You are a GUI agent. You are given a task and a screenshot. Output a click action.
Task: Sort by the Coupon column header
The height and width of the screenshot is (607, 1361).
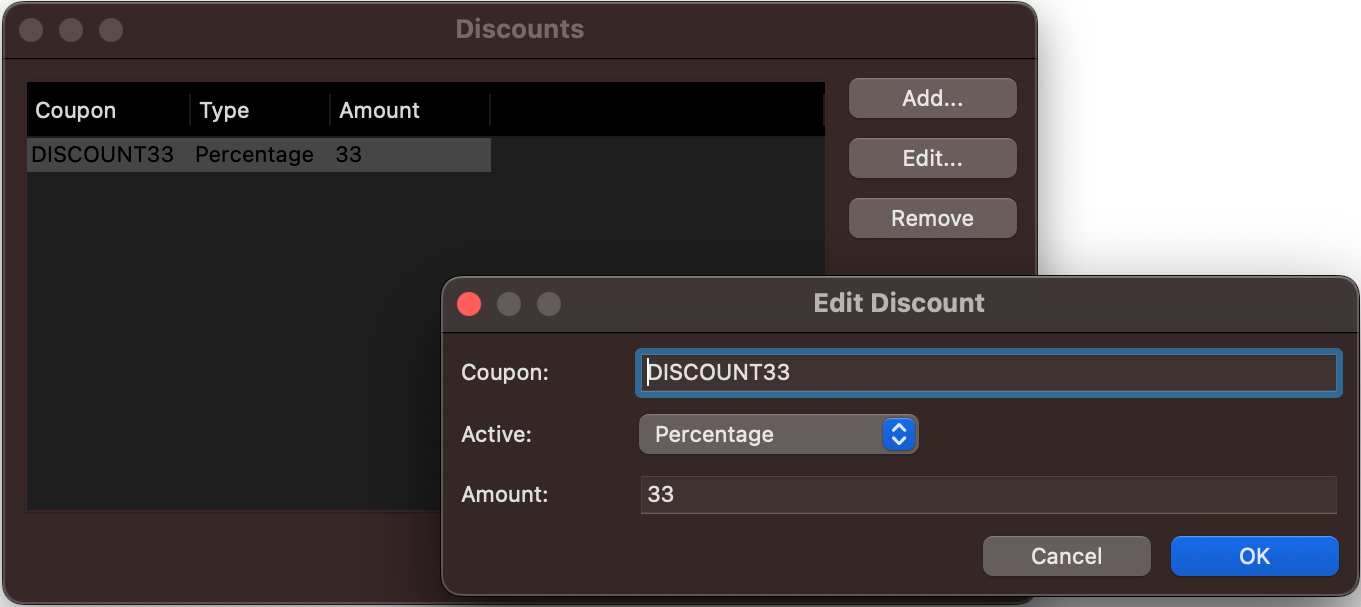click(108, 110)
